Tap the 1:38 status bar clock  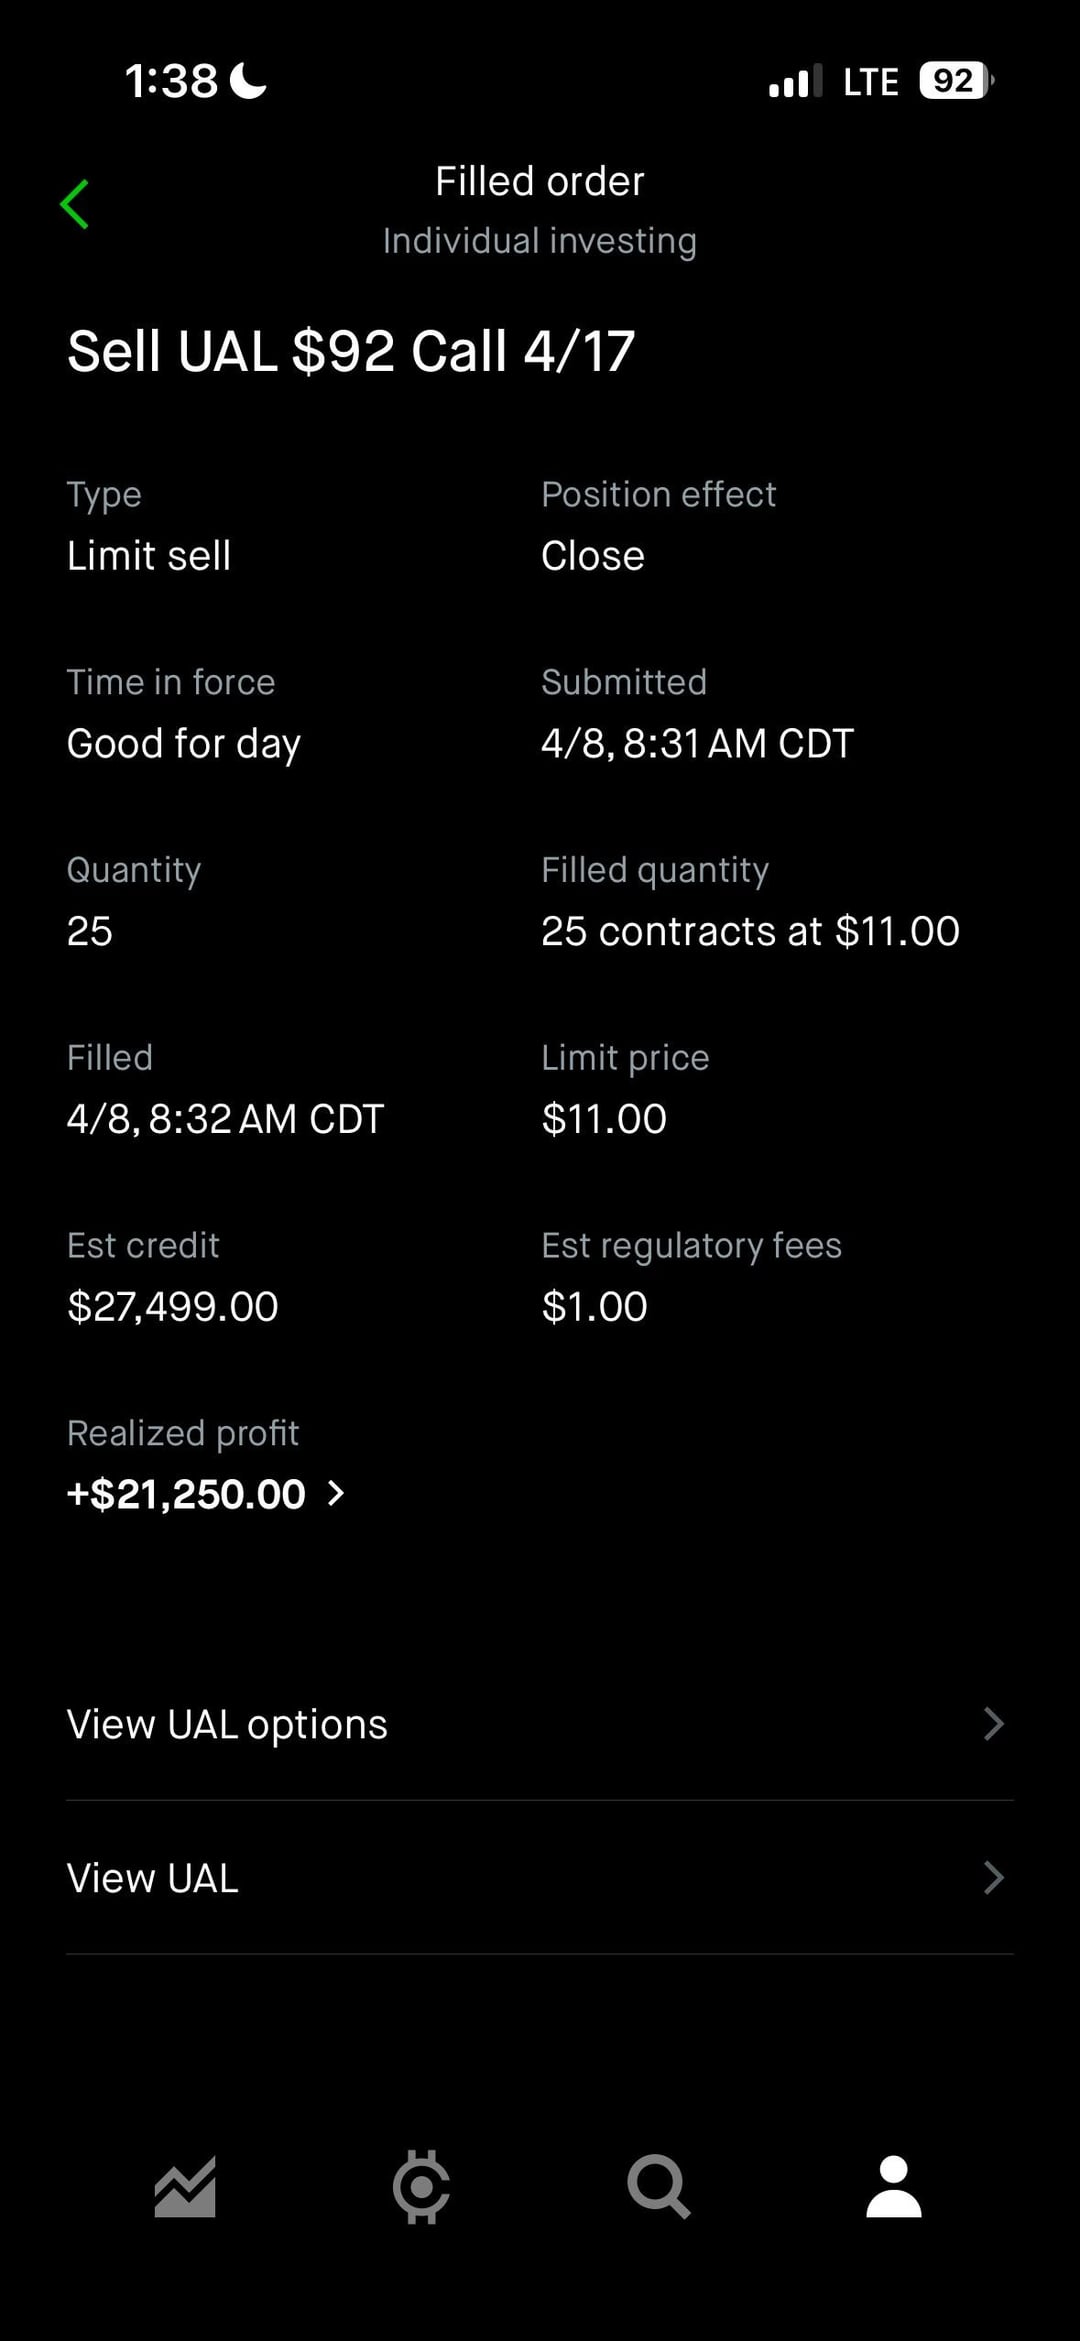171,81
